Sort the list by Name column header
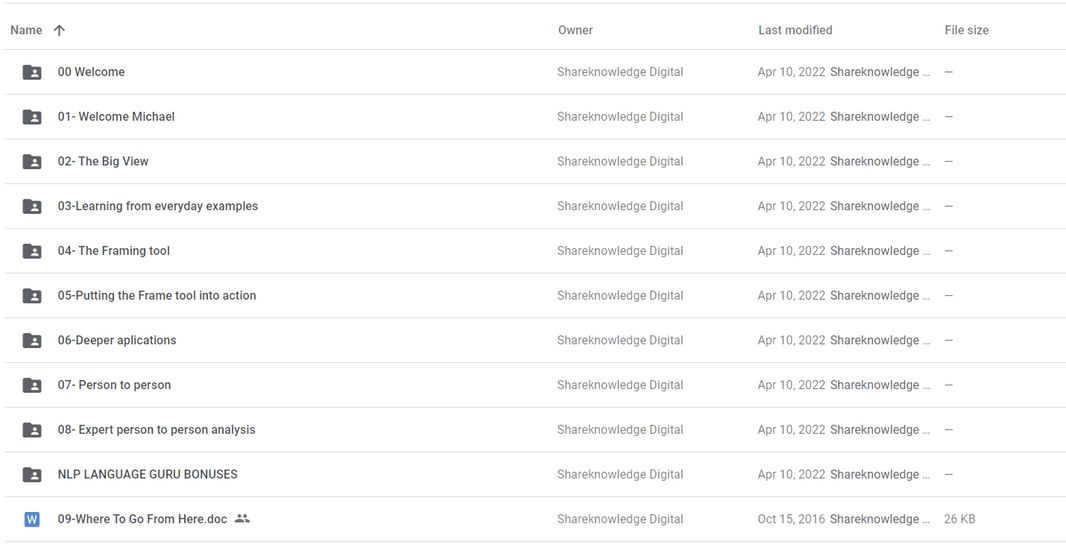 point(26,30)
